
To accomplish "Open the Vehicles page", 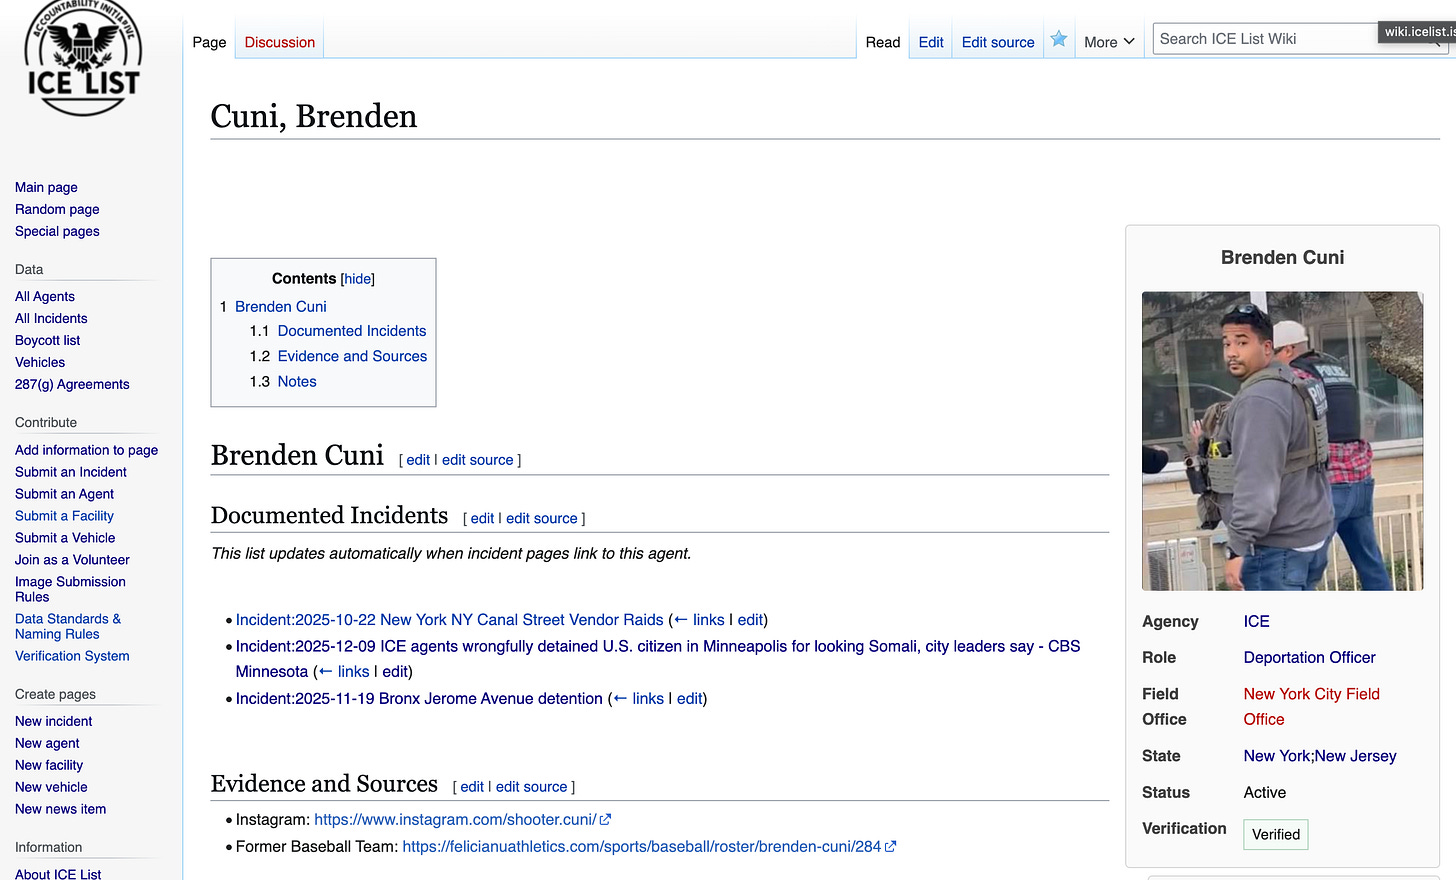I will click(x=40, y=362).
